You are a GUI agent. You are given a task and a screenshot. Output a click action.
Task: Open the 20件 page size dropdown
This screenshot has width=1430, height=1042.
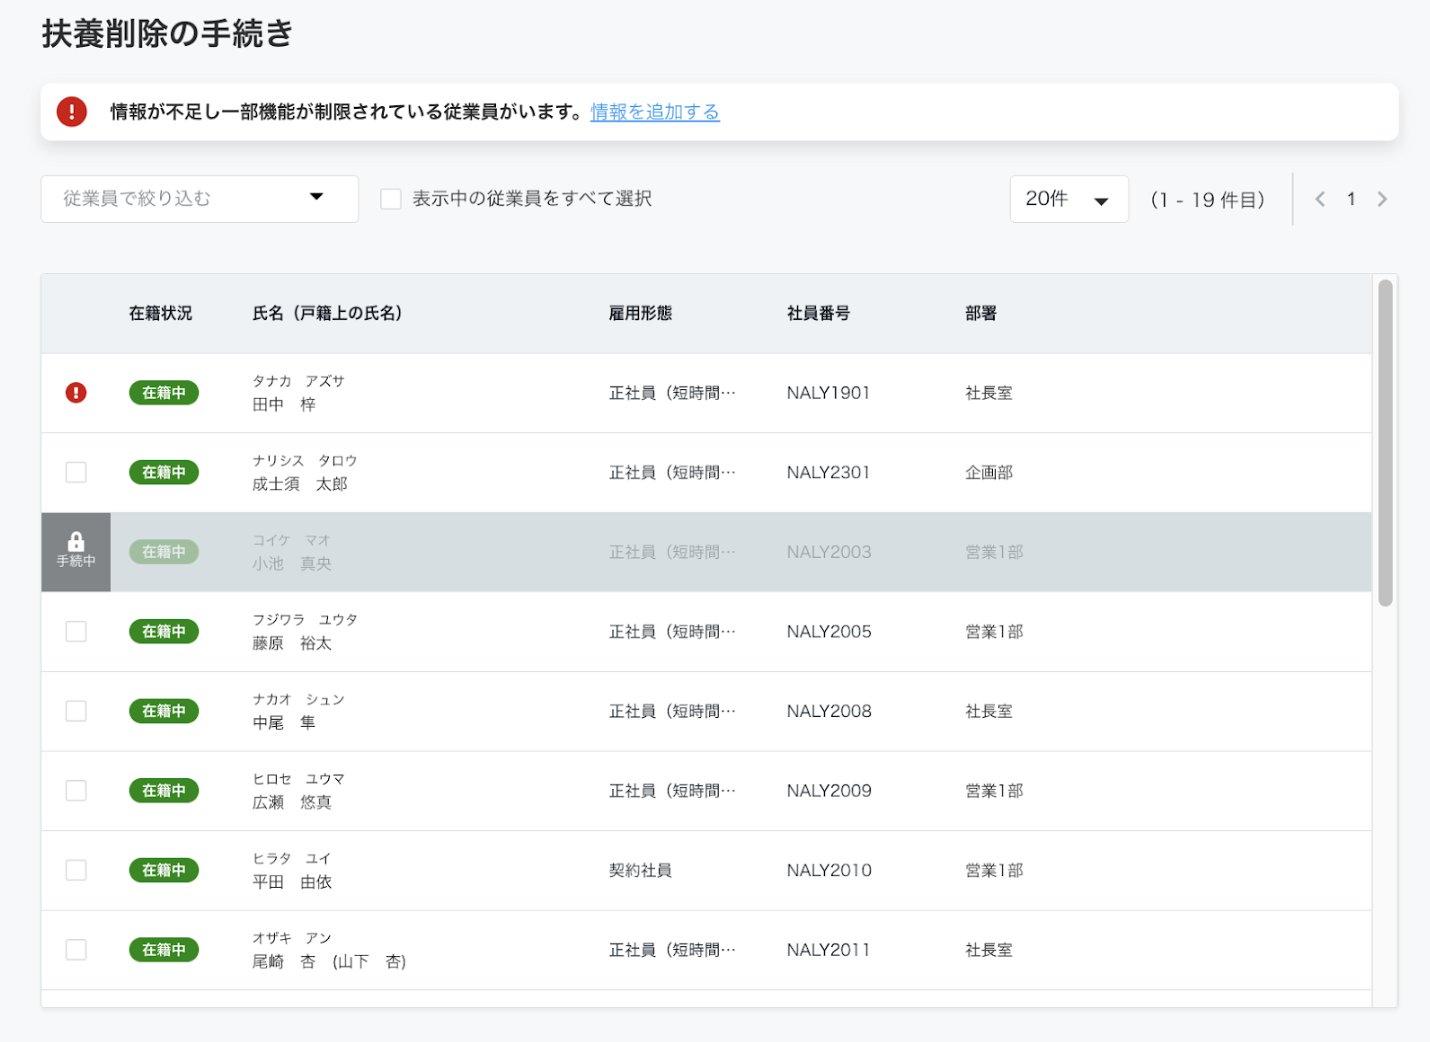[x=1069, y=199]
